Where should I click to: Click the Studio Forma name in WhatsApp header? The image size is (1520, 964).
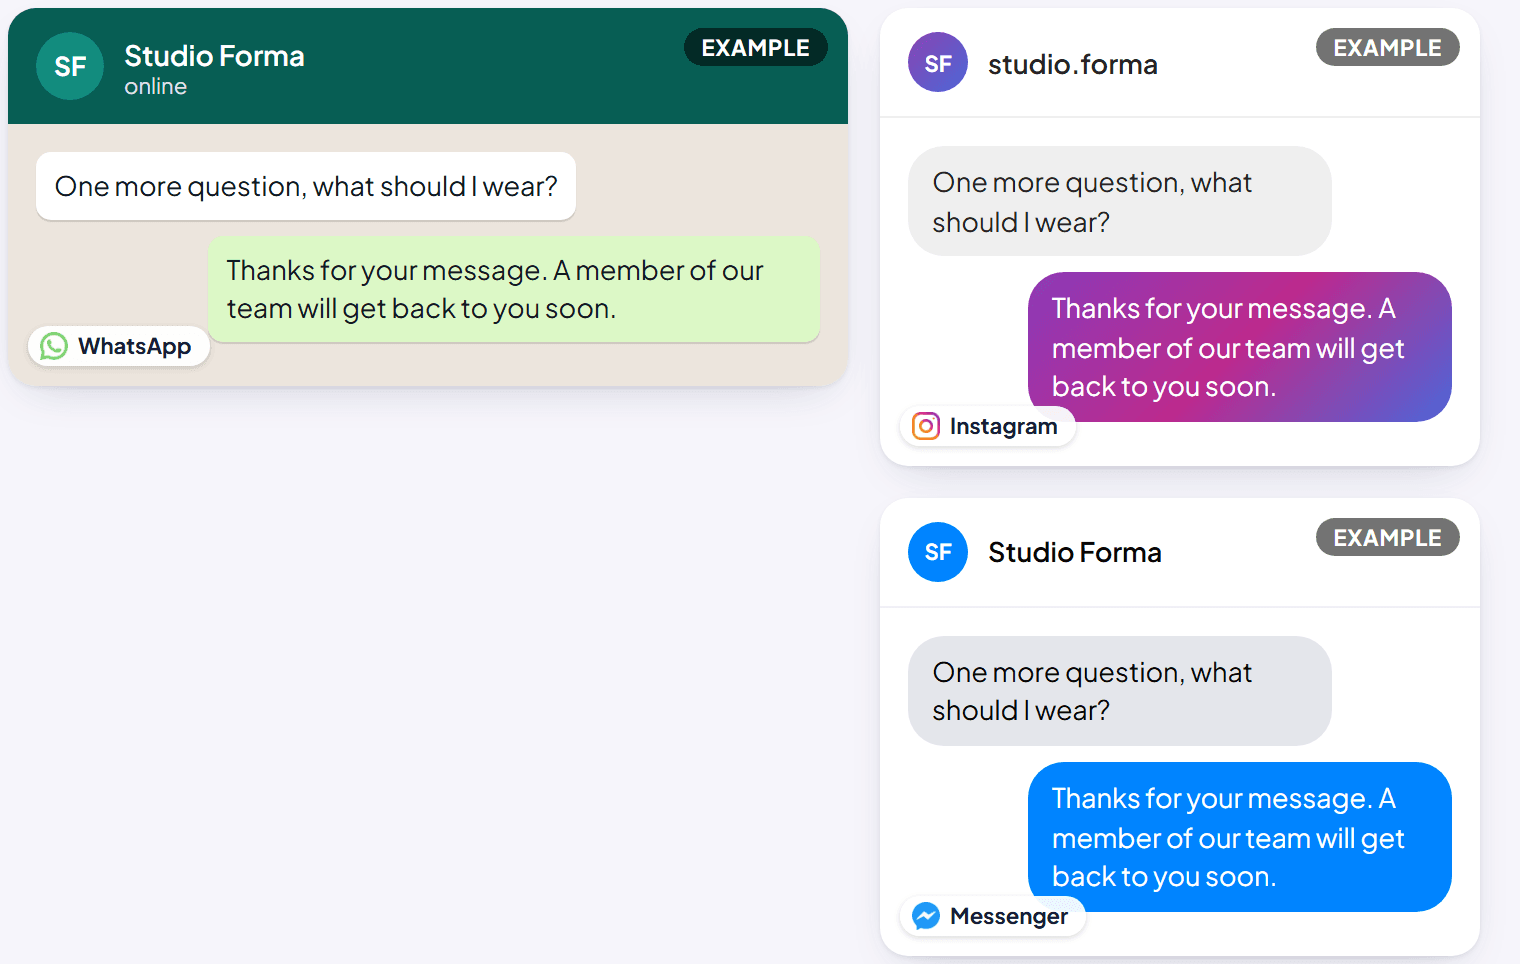coord(214,56)
